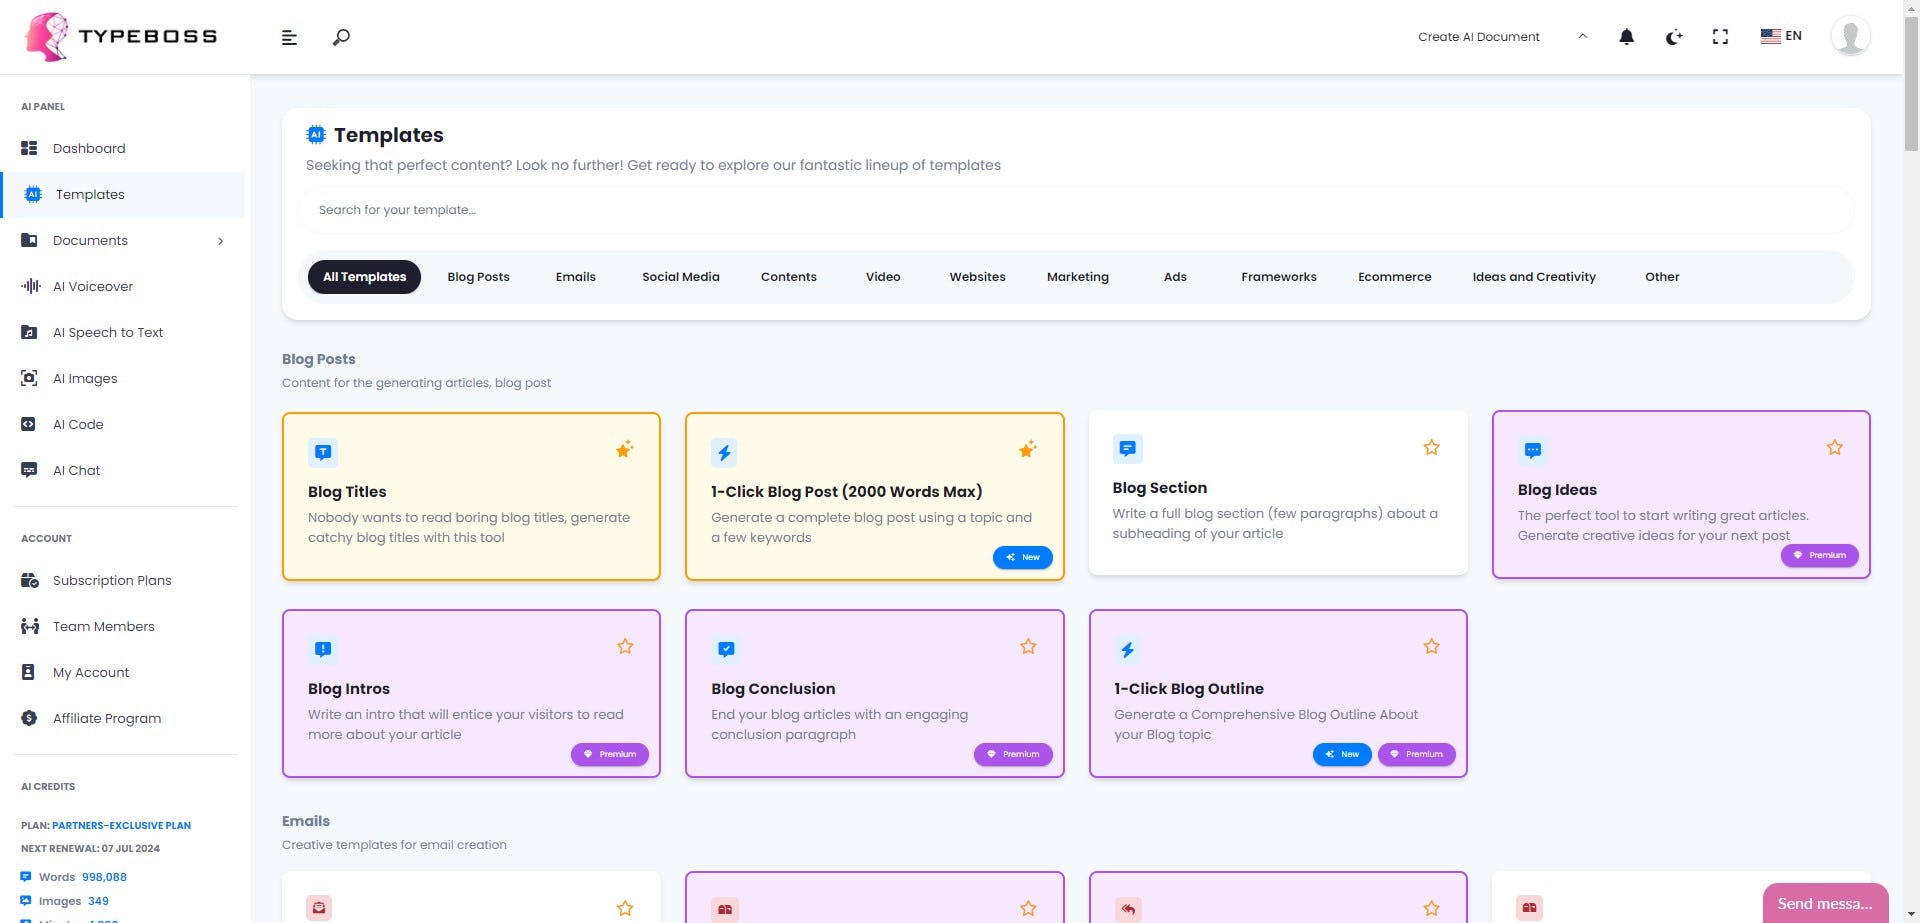Unfavorite the Blog Titles template star
This screenshot has height=923, width=1920.
625,449
